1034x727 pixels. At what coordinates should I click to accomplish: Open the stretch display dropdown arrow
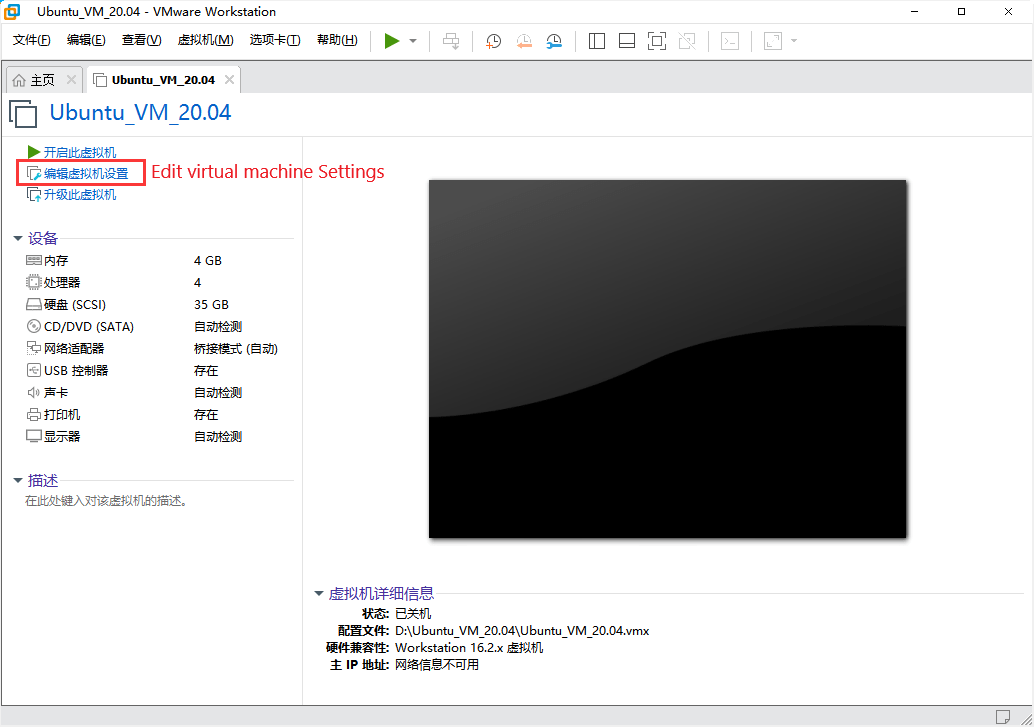tap(794, 41)
